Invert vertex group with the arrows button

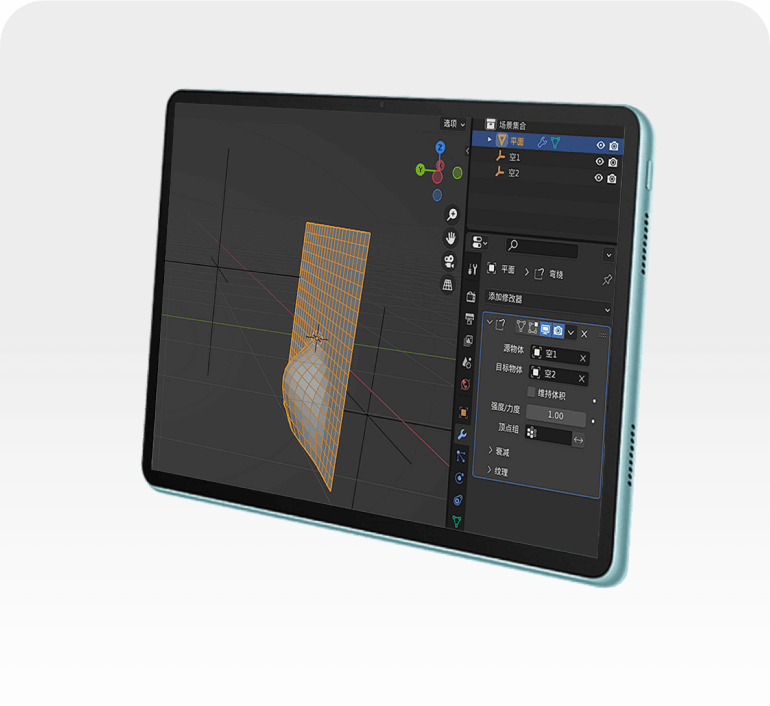(x=578, y=440)
